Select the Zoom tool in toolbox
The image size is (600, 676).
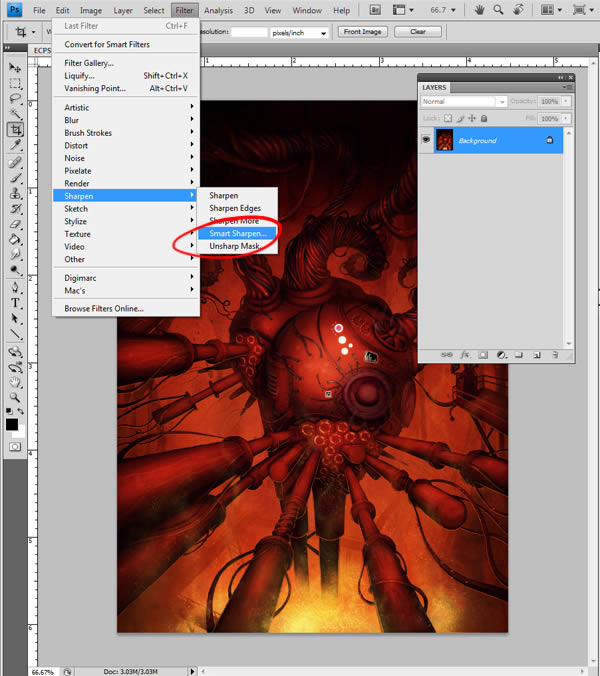coord(15,397)
